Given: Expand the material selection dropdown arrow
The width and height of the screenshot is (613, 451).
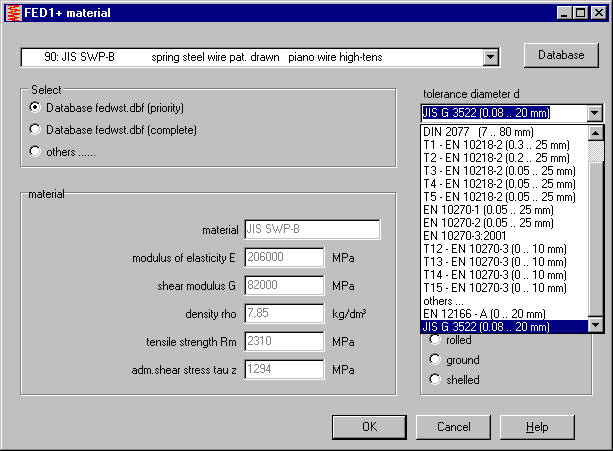Looking at the screenshot, I should [x=490, y=57].
